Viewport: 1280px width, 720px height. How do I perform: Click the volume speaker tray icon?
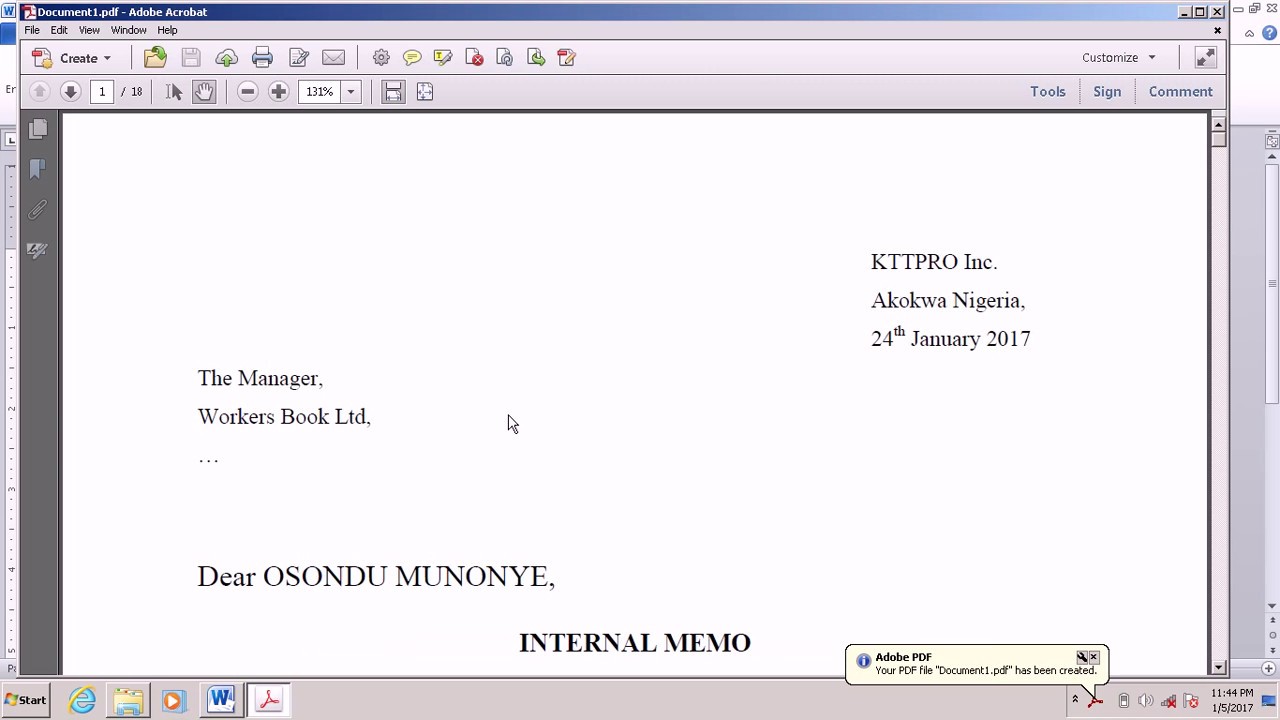(1146, 701)
